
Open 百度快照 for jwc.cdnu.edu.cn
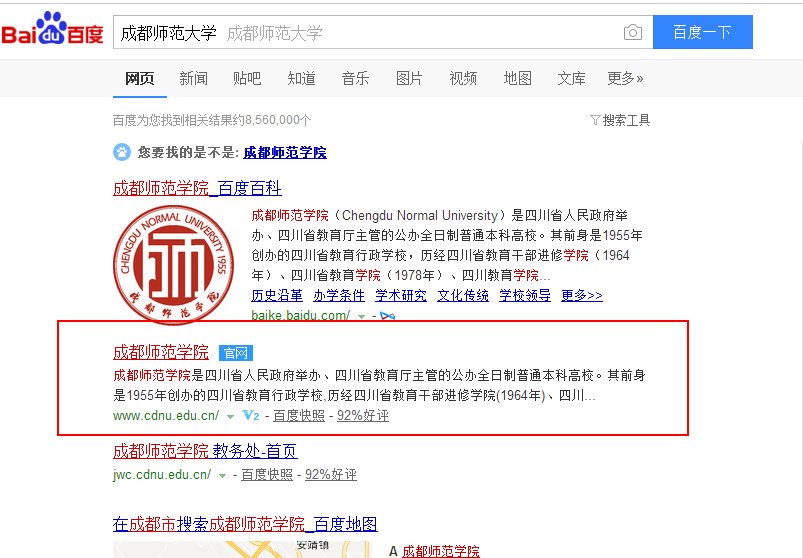click(x=267, y=475)
